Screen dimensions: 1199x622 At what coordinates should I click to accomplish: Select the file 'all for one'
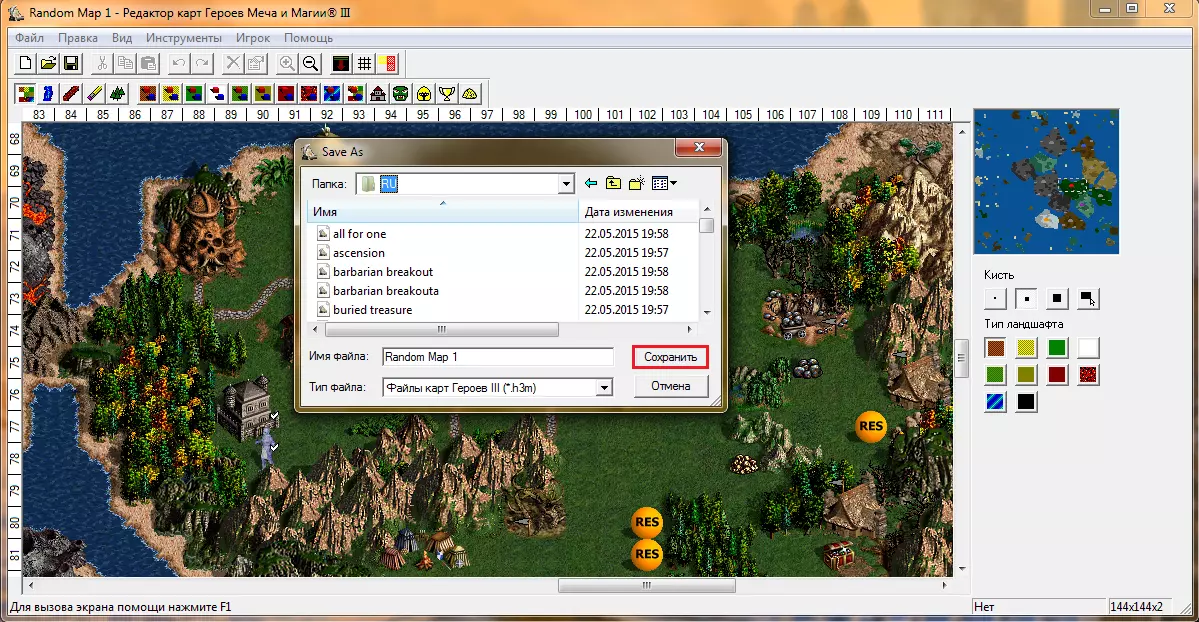[x=359, y=233]
